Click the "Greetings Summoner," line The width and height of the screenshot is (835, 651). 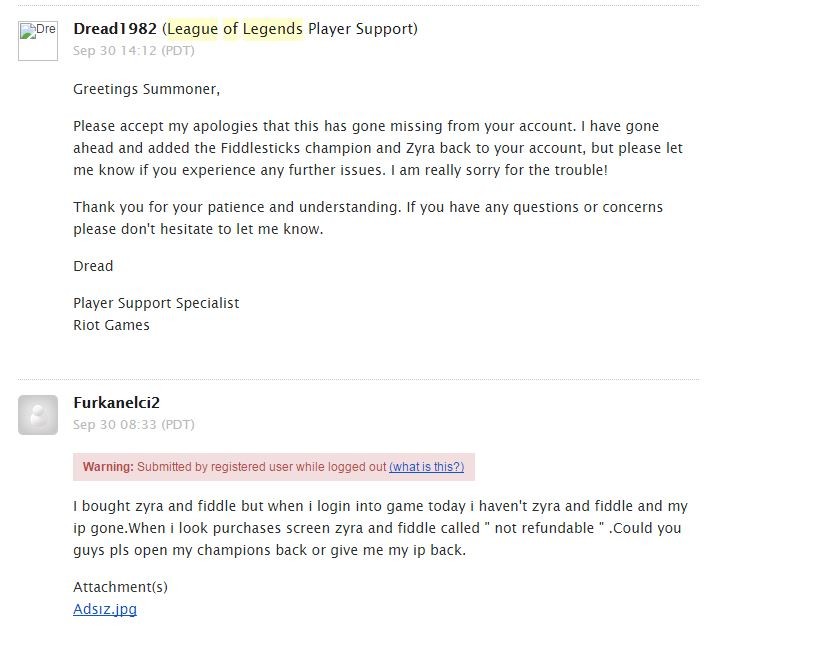146,89
